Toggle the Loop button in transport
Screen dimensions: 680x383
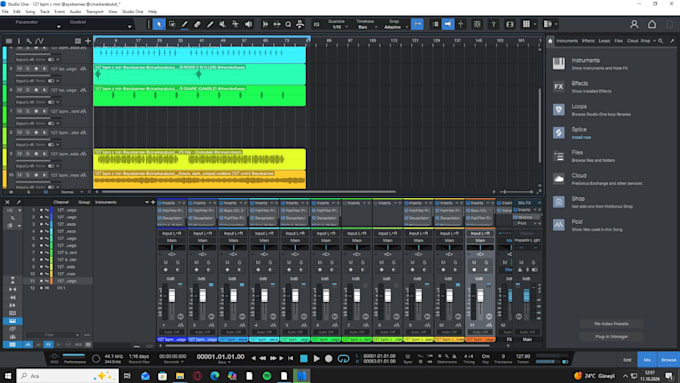pos(343,359)
